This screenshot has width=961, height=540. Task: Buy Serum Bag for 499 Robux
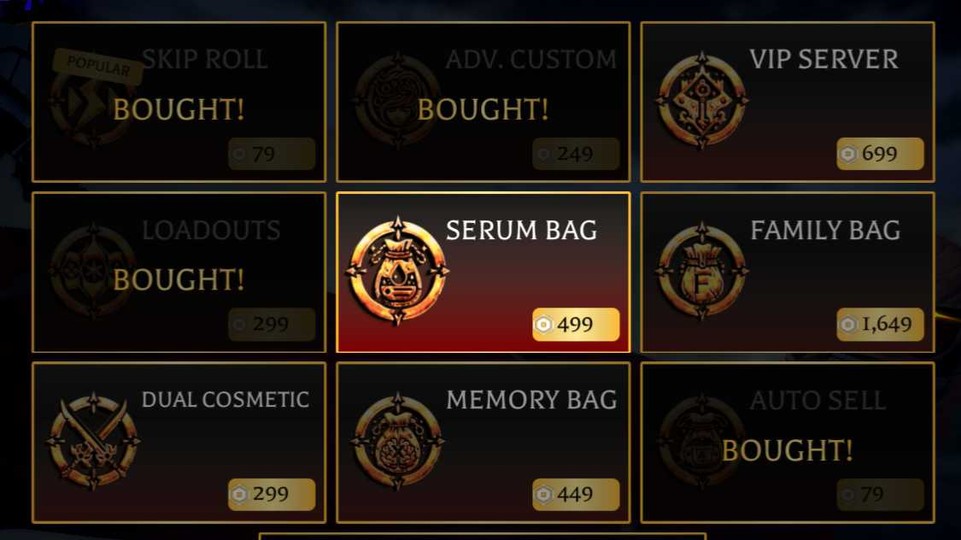pos(575,324)
